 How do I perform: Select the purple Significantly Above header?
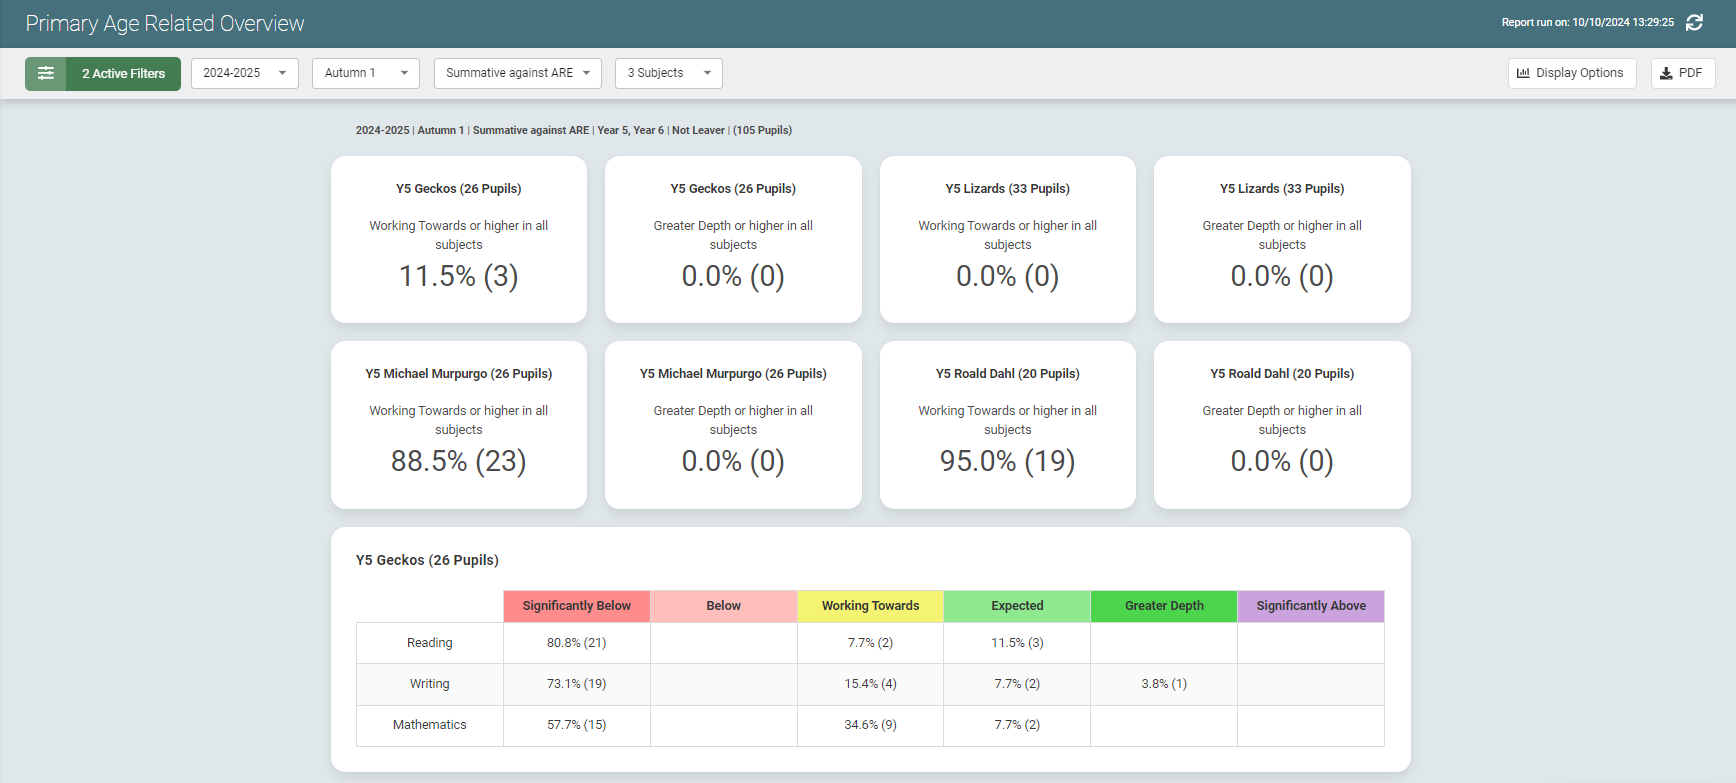1310,606
